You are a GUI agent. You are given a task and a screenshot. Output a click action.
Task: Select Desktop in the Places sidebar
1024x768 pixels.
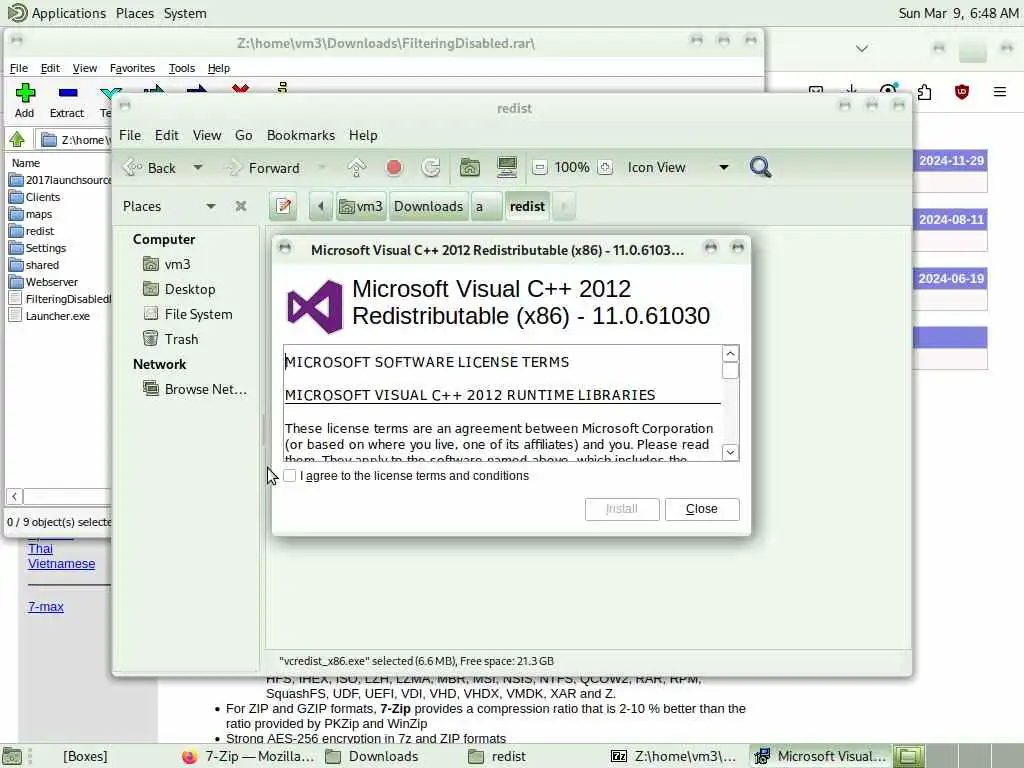(x=180, y=289)
